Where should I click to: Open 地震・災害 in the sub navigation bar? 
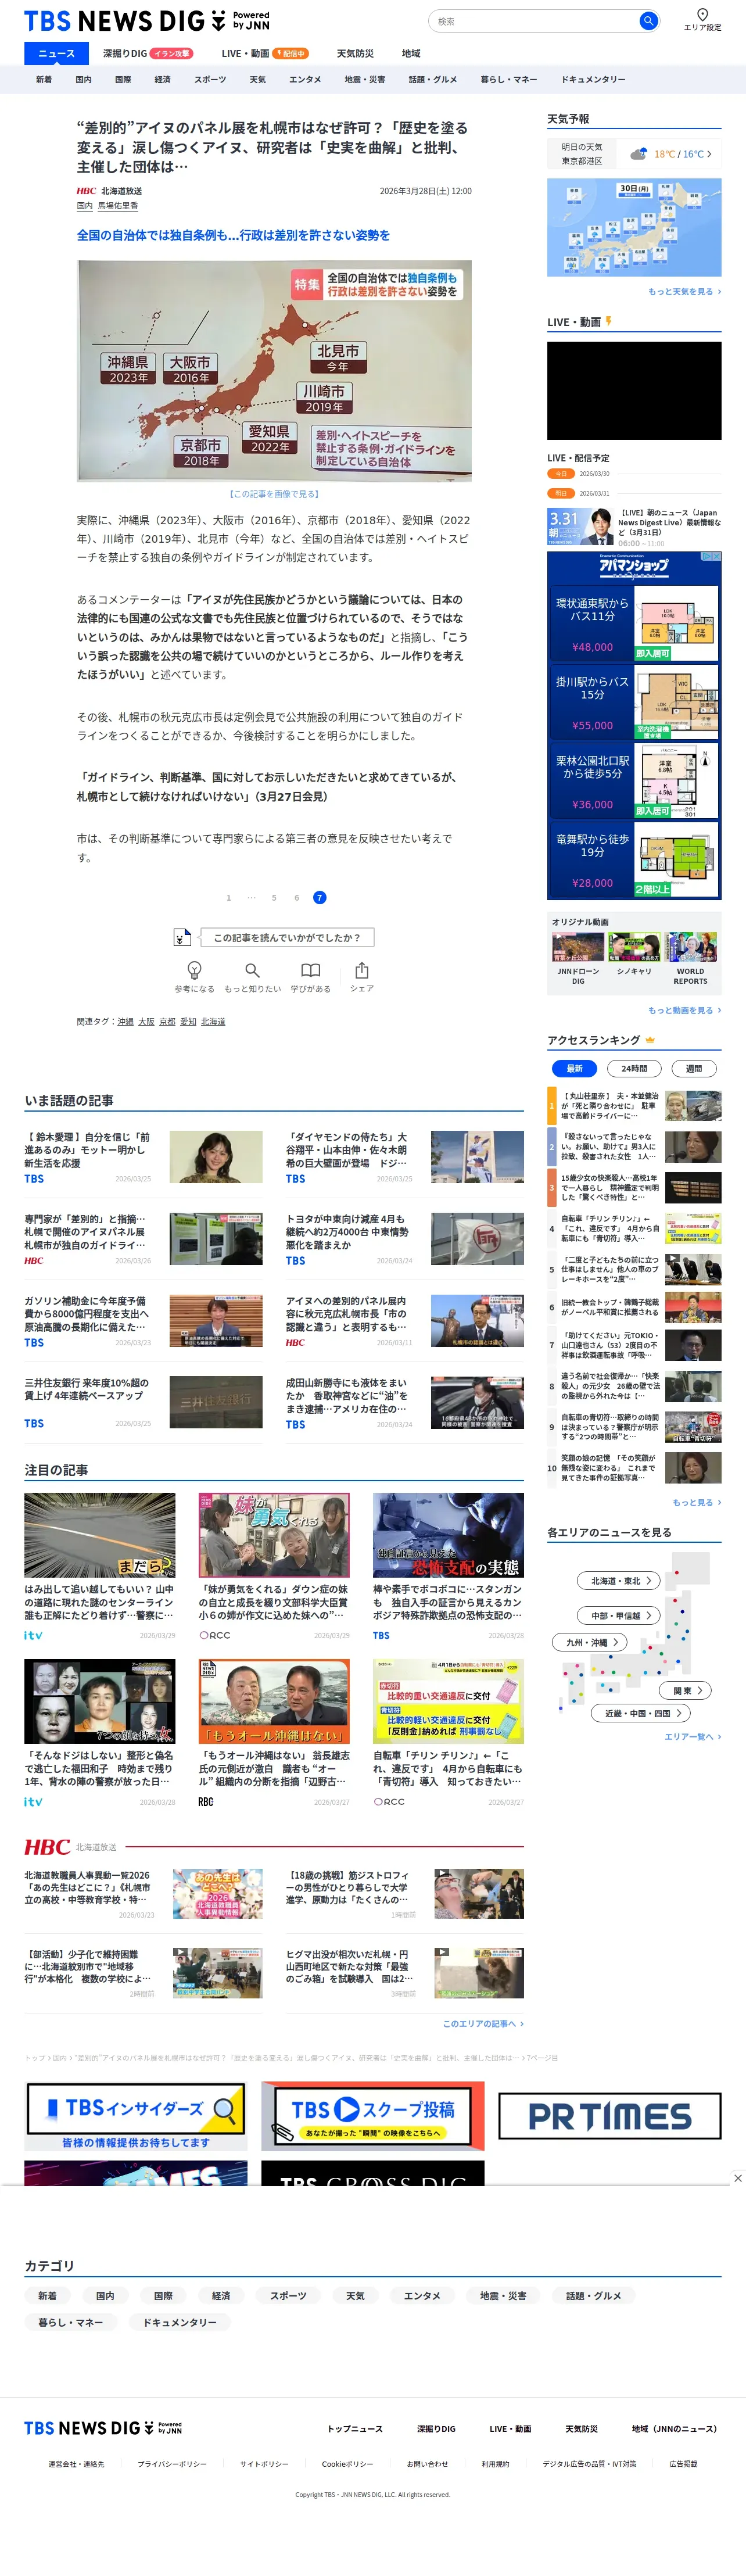click(x=365, y=79)
